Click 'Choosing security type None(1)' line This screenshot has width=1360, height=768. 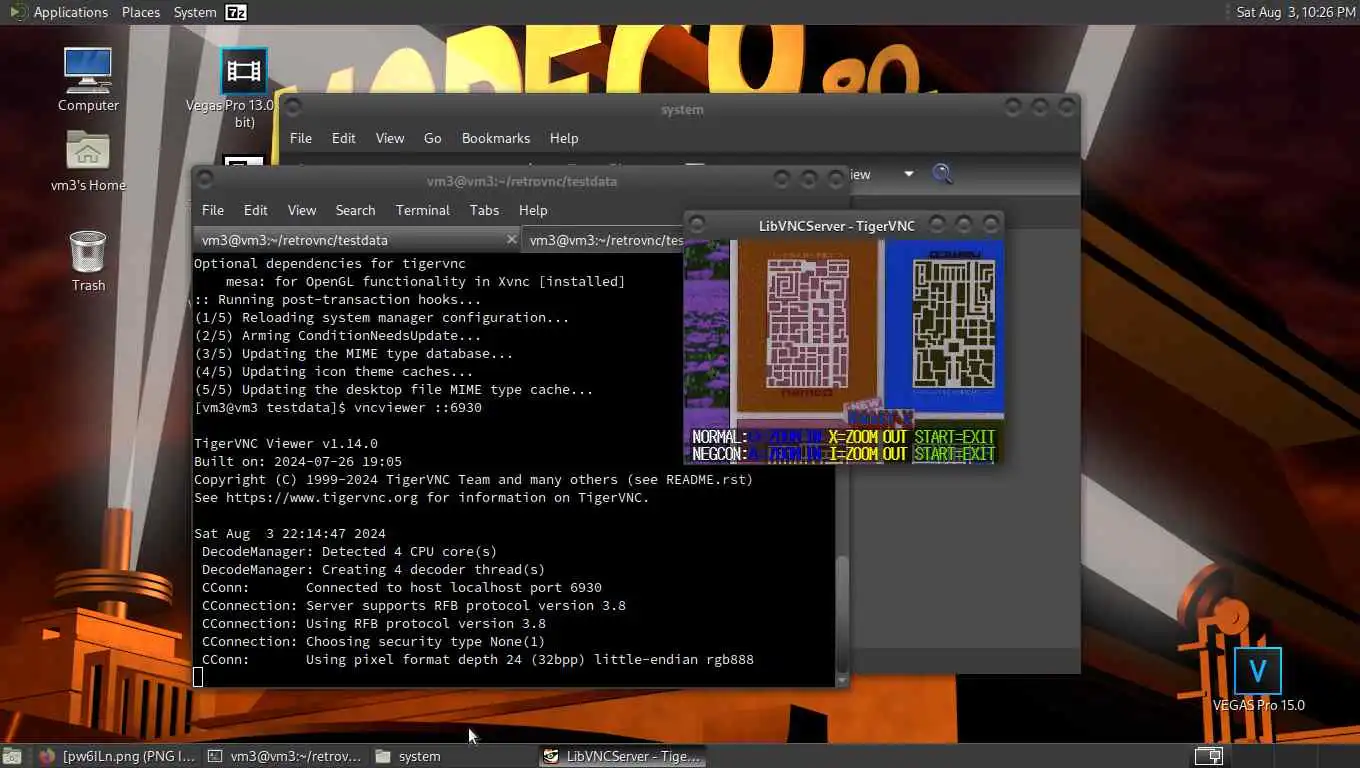coord(426,642)
